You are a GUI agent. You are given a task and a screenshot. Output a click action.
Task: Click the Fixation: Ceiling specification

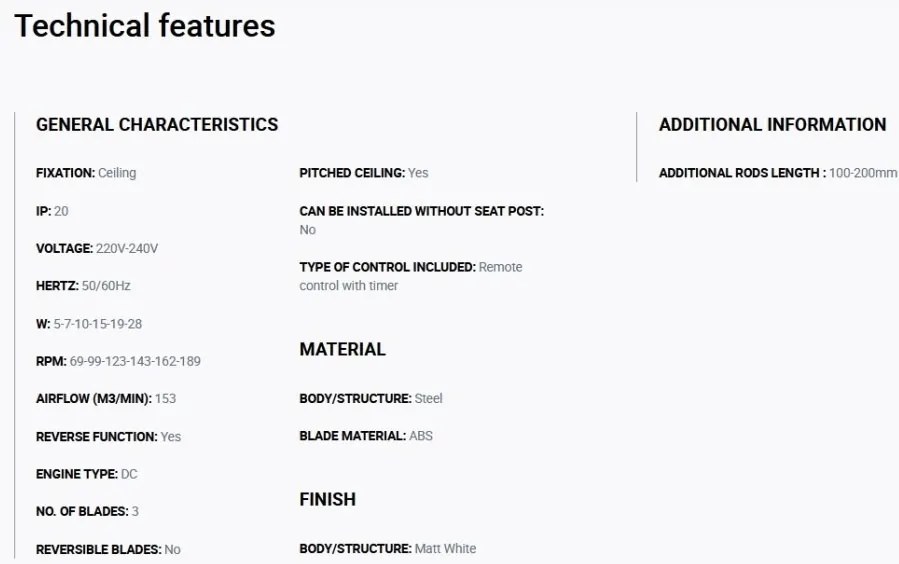tap(86, 173)
